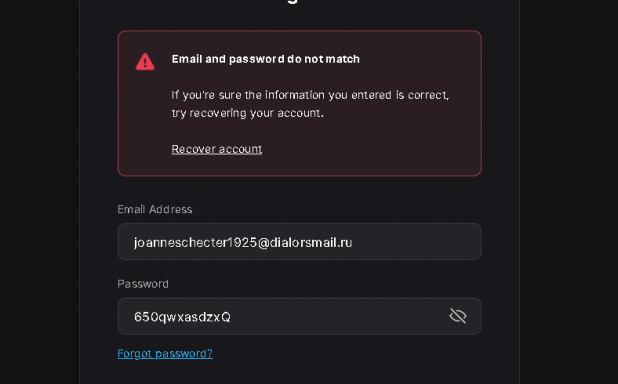This screenshot has width=618, height=384.
Task: Click the Email Address field label
Action: coord(154,209)
